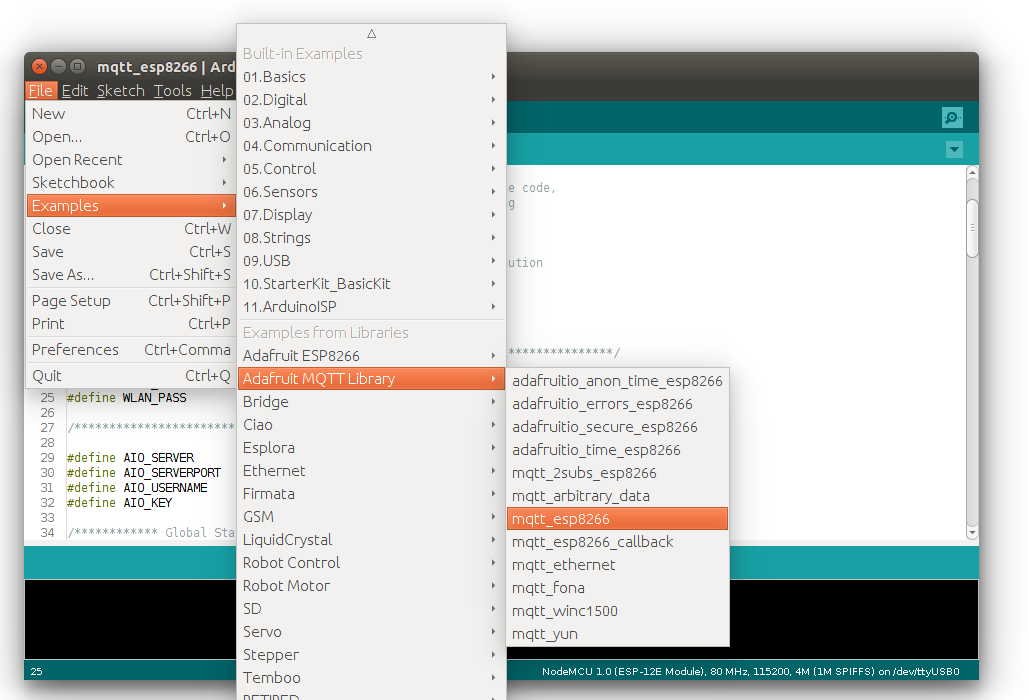Viewport: 1028px width, 700px height.
Task: Load the adafruitio_anon_time_esp8266 example
Action: pyautogui.click(x=618, y=381)
